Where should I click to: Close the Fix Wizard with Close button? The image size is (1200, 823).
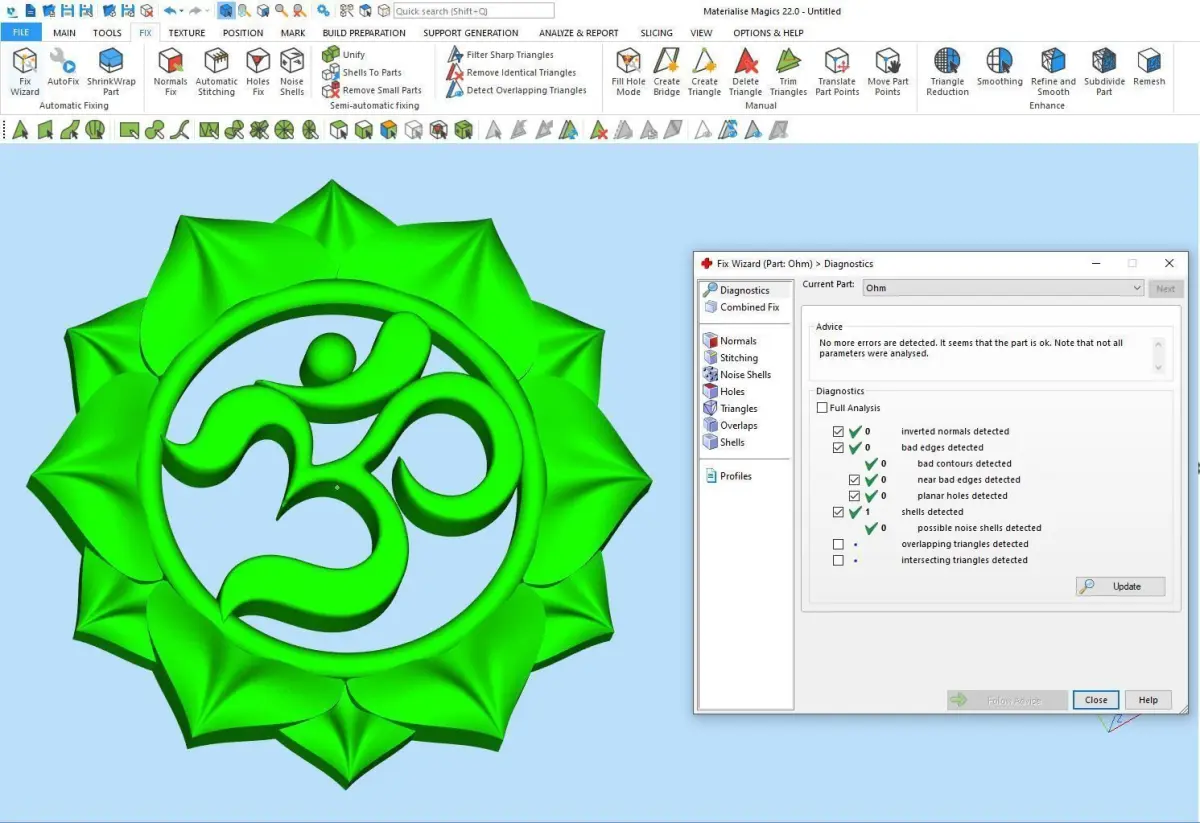pos(1096,700)
